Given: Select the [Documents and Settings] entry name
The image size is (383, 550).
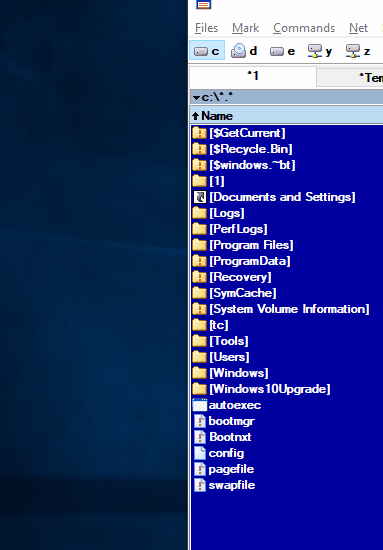Looking at the screenshot, I should pos(282,197).
